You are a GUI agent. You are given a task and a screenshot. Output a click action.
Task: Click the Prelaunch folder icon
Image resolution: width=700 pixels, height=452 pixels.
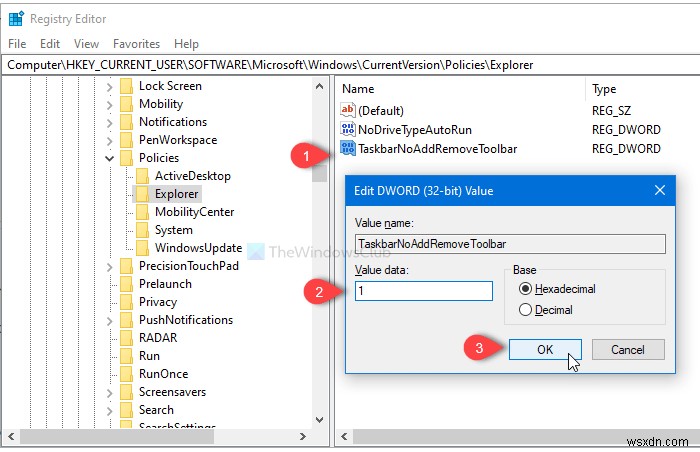pos(127,284)
